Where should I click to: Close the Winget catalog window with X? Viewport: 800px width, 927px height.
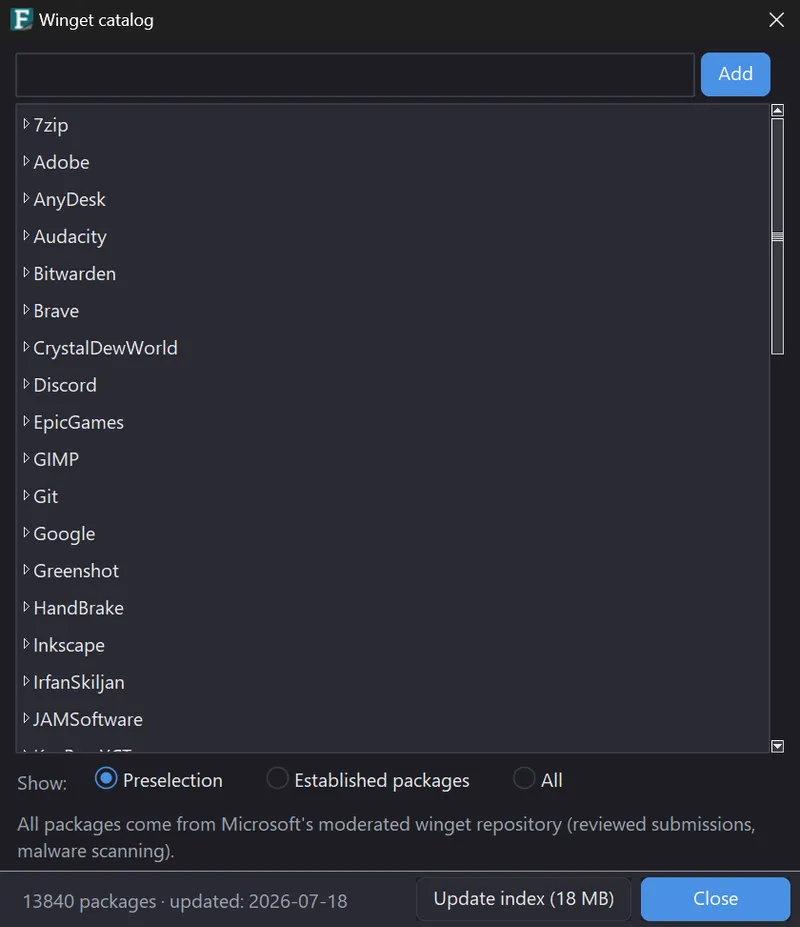[x=776, y=20]
